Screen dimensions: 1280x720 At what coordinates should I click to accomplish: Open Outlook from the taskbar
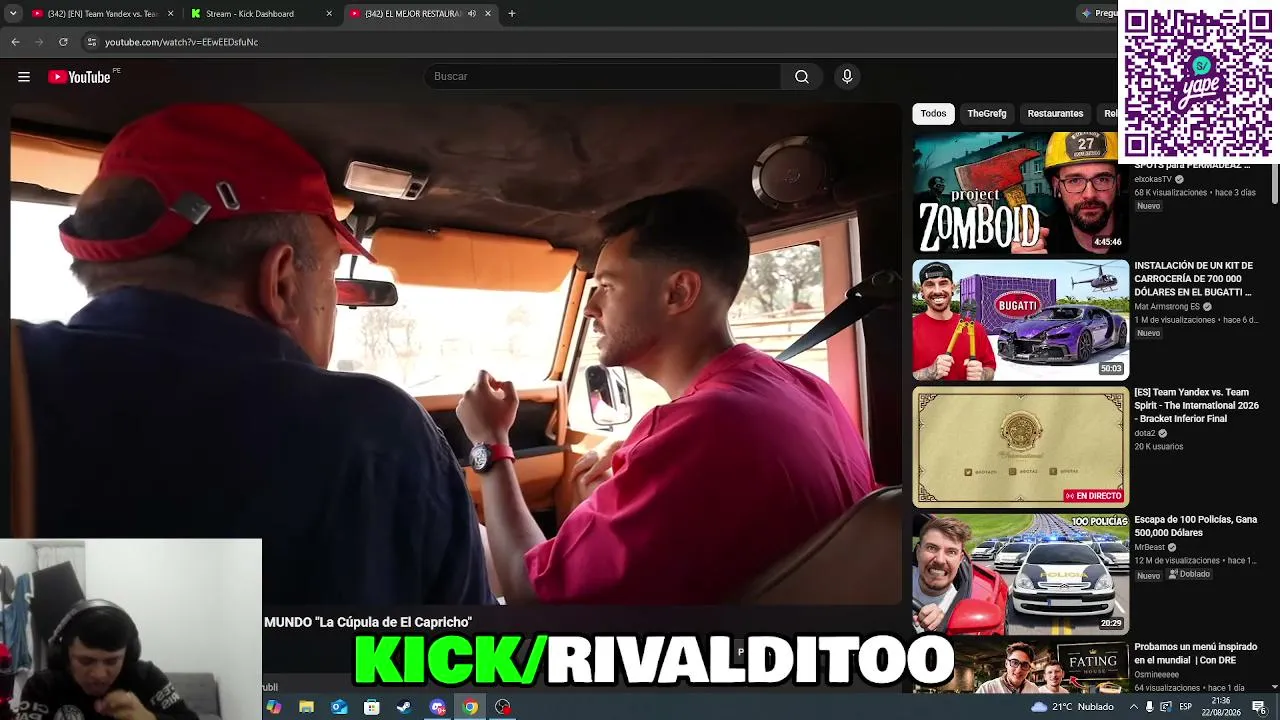(339, 707)
